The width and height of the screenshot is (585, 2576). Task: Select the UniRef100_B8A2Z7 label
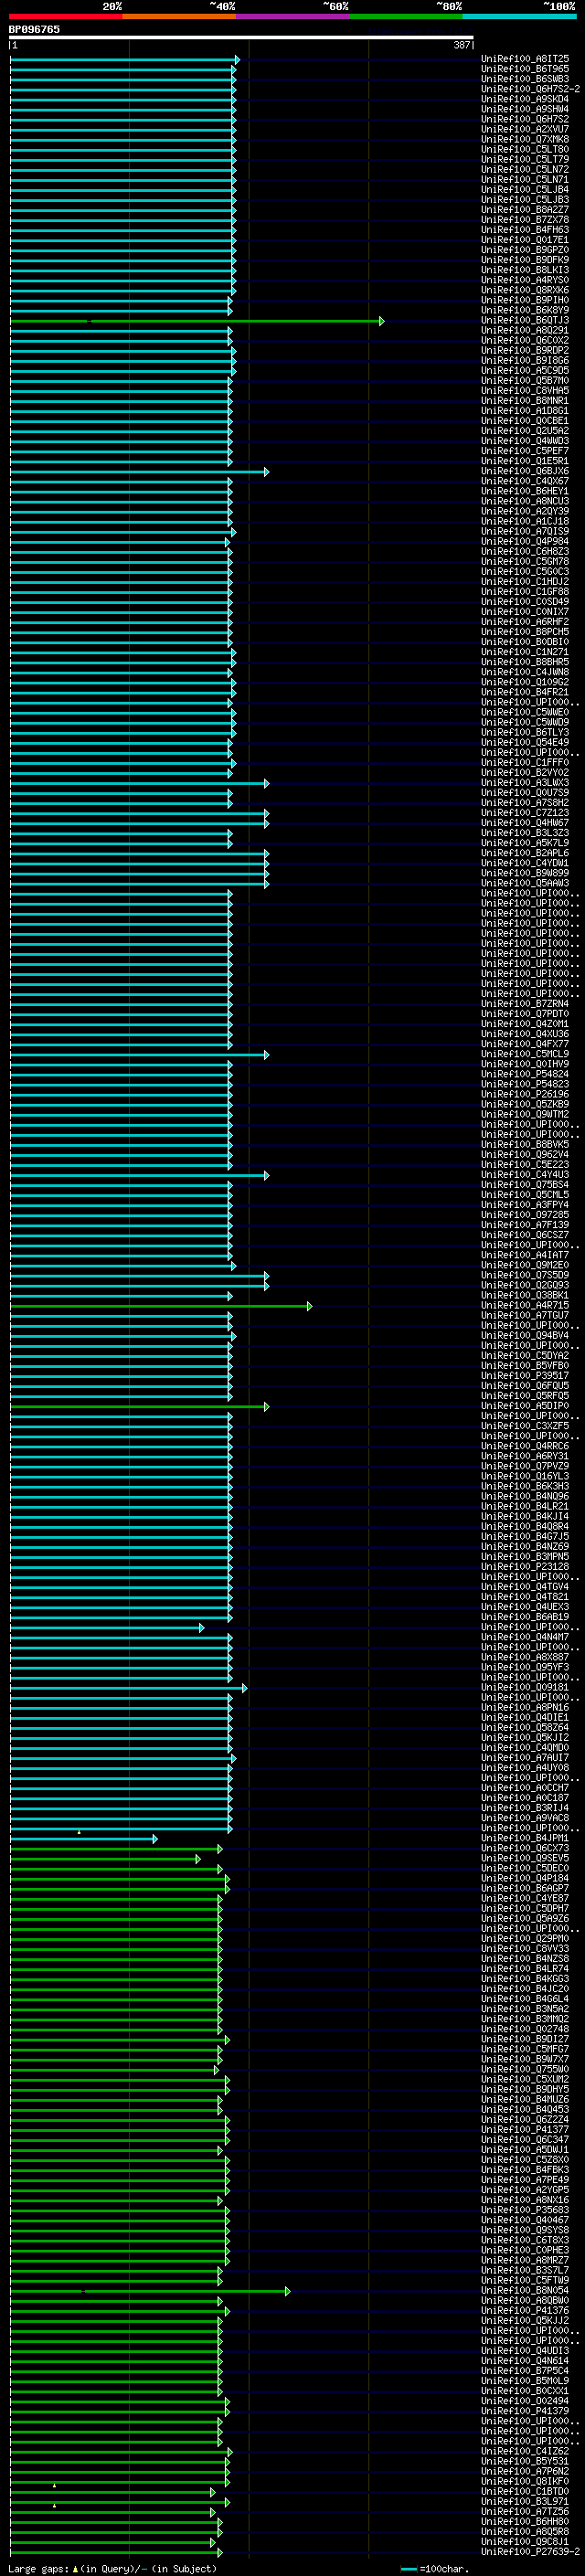[x=525, y=210]
